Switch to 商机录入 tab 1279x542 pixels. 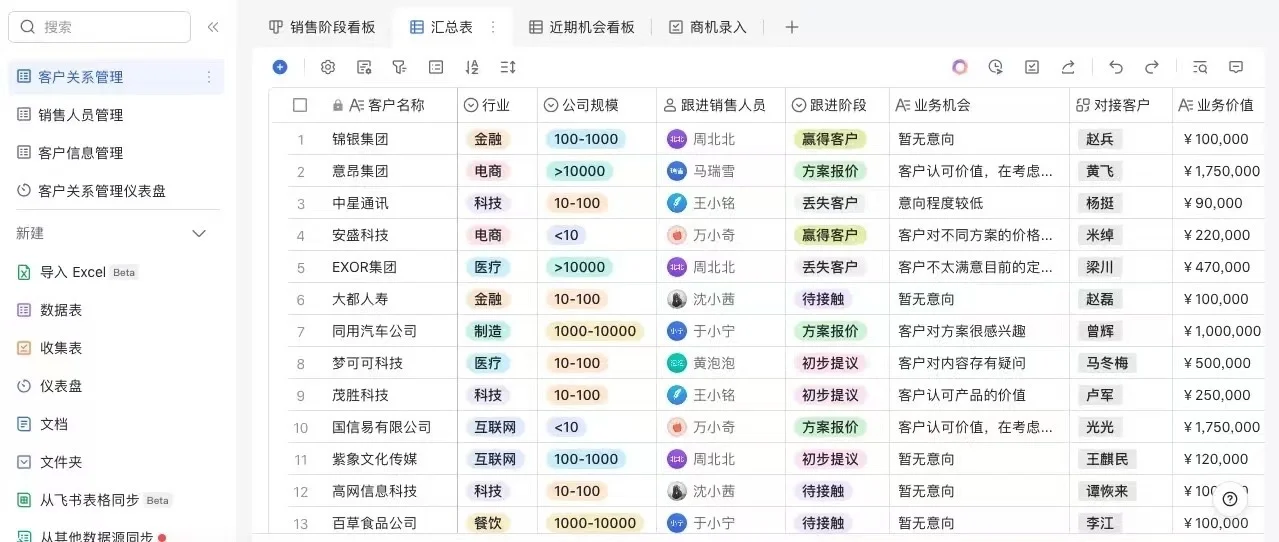pyautogui.click(x=708, y=27)
